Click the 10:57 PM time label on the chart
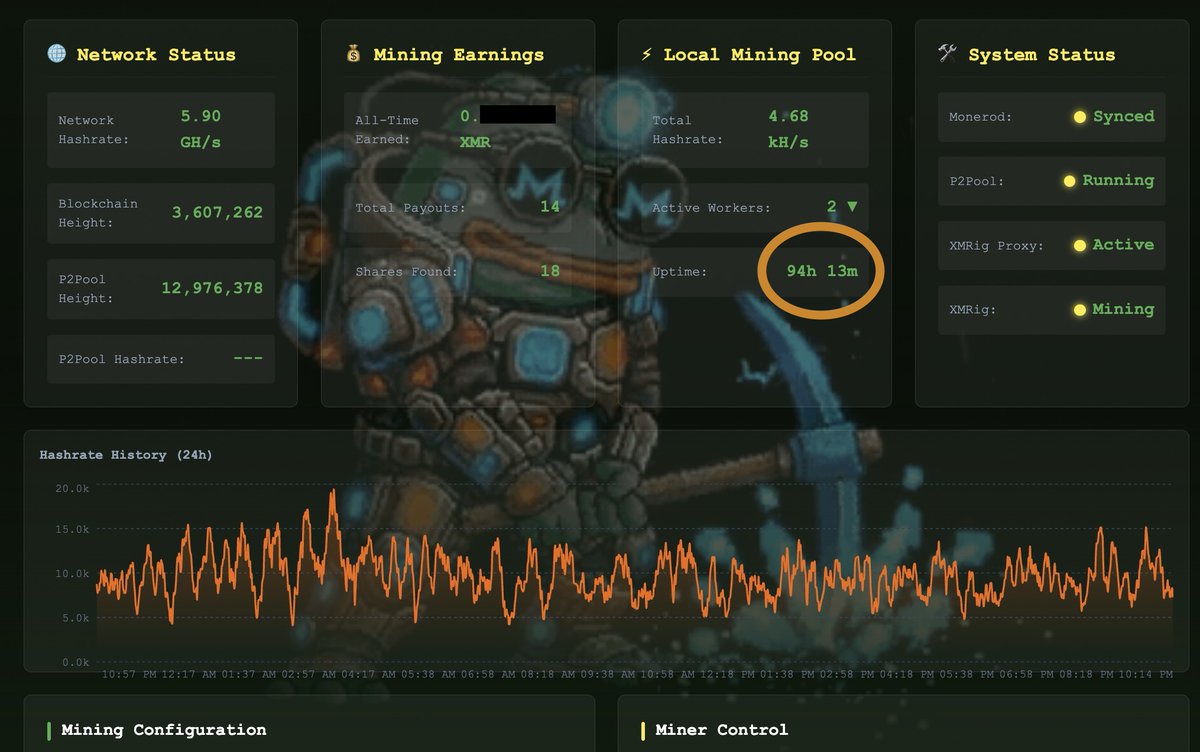Viewport: 1200px width, 752px height. (x=129, y=675)
